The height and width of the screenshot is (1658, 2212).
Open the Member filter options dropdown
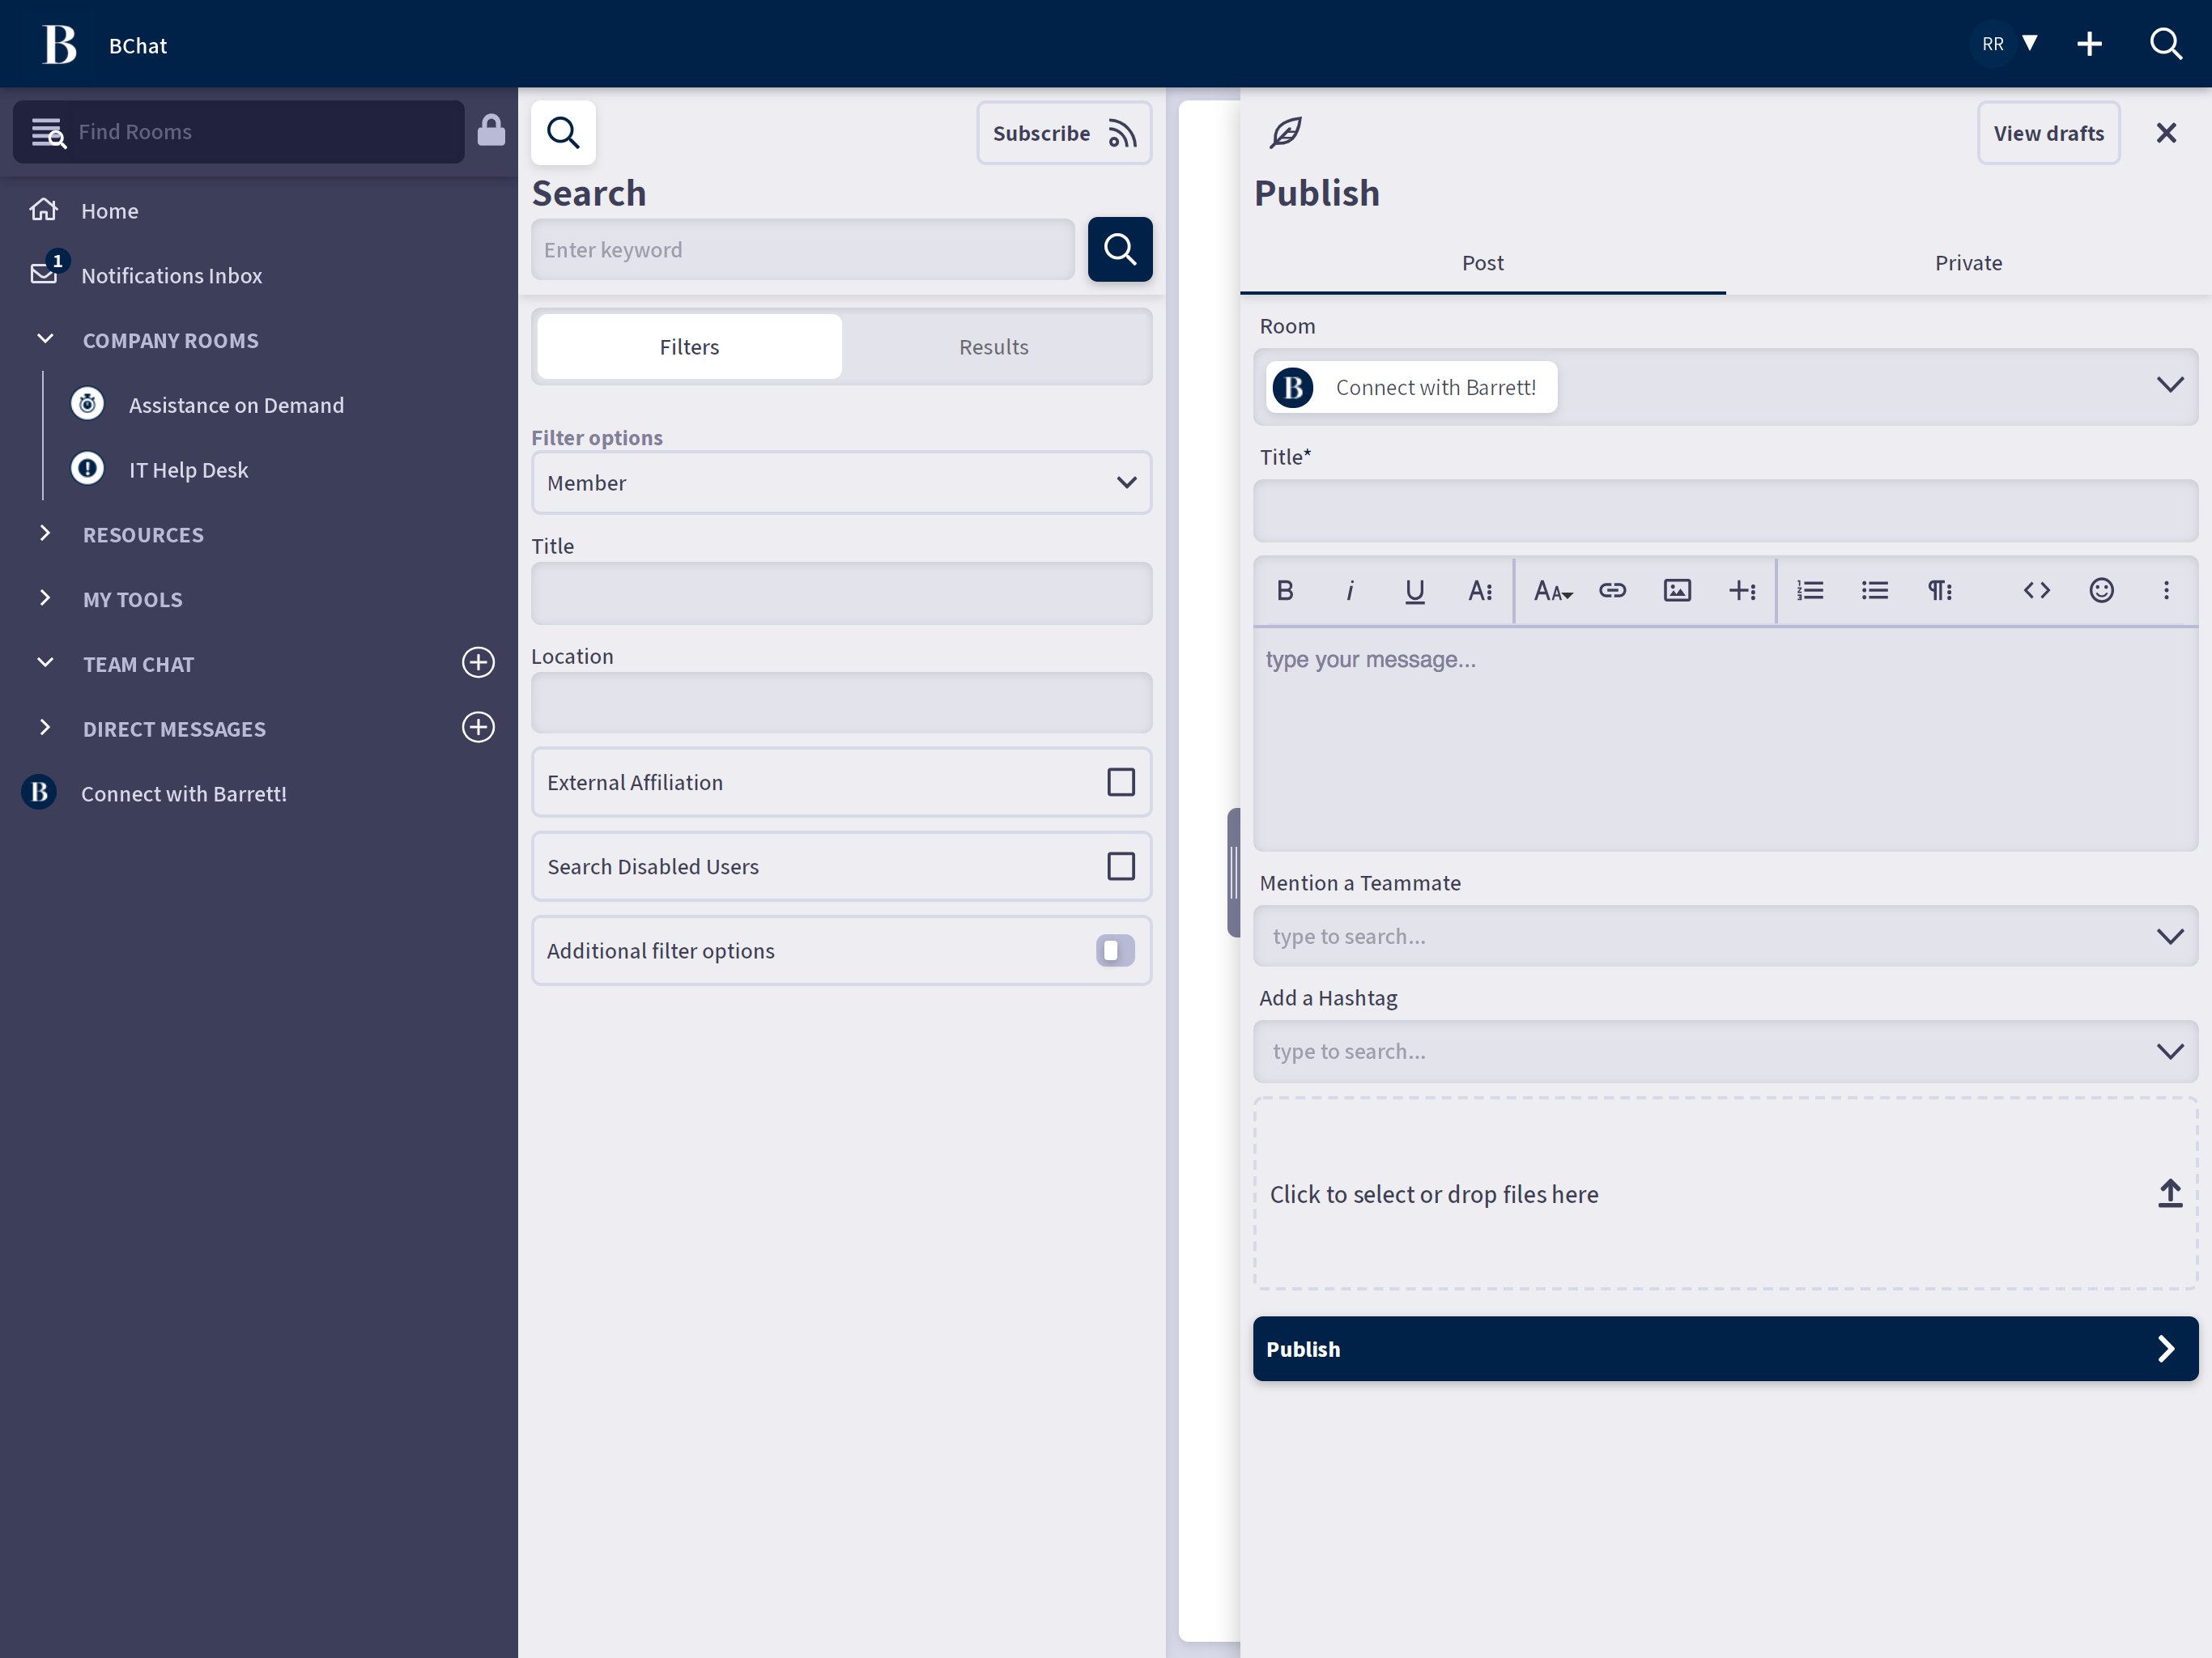tap(841, 483)
